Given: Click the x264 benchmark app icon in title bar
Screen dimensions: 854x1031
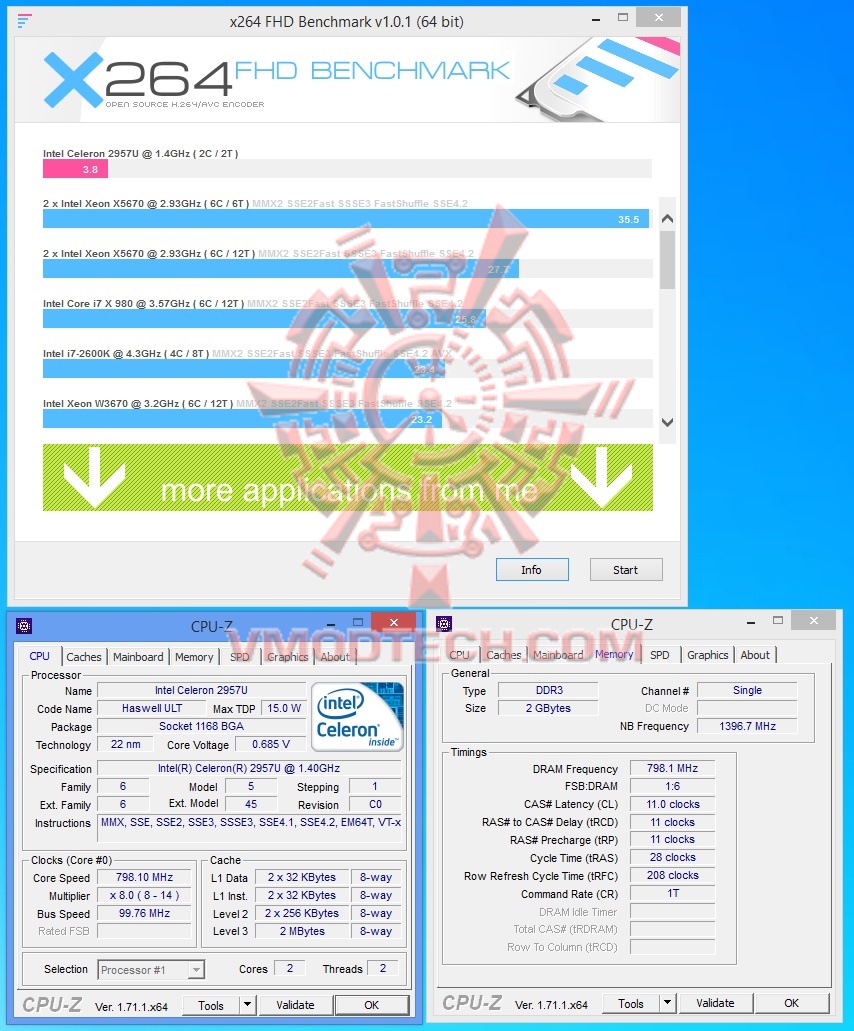Looking at the screenshot, I should 24,22.
